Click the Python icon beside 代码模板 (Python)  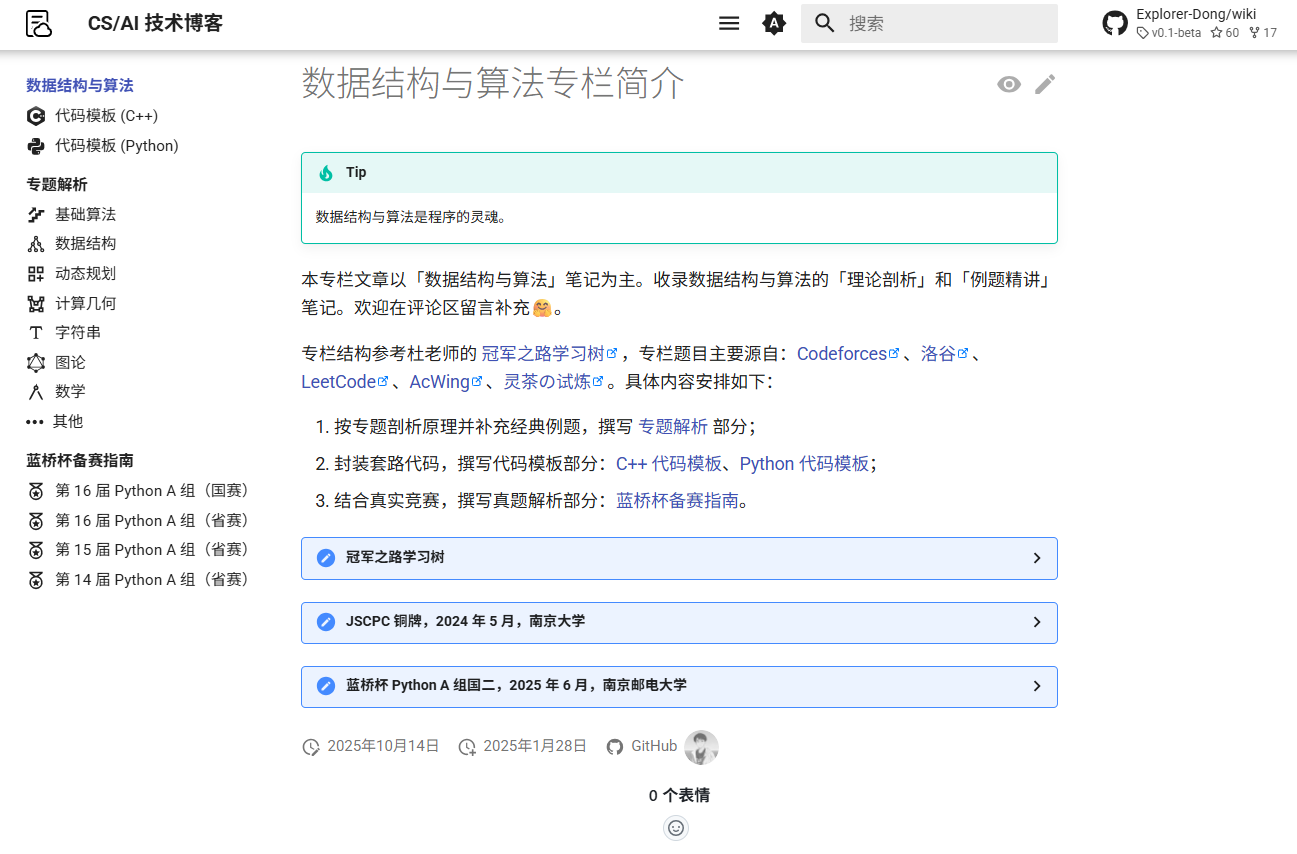tap(34, 145)
